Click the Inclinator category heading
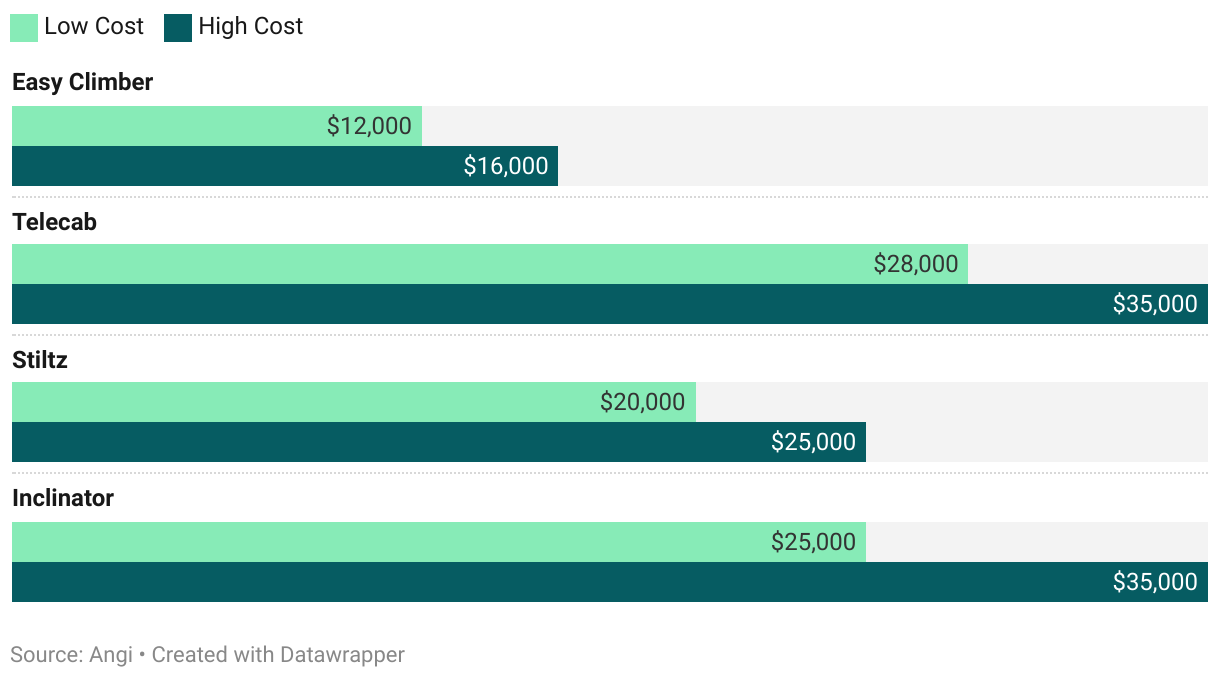 (63, 498)
